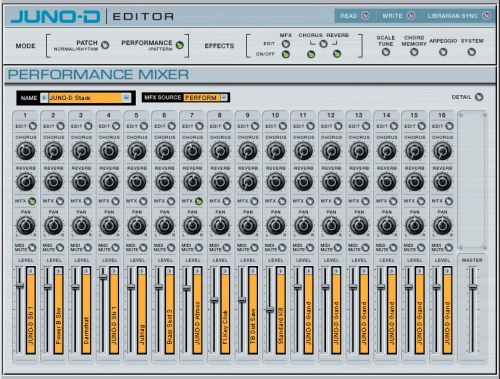This screenshot has height=379, width=500.
Task: Click the CHORUS knob on part 2
Action: (53, 151)
